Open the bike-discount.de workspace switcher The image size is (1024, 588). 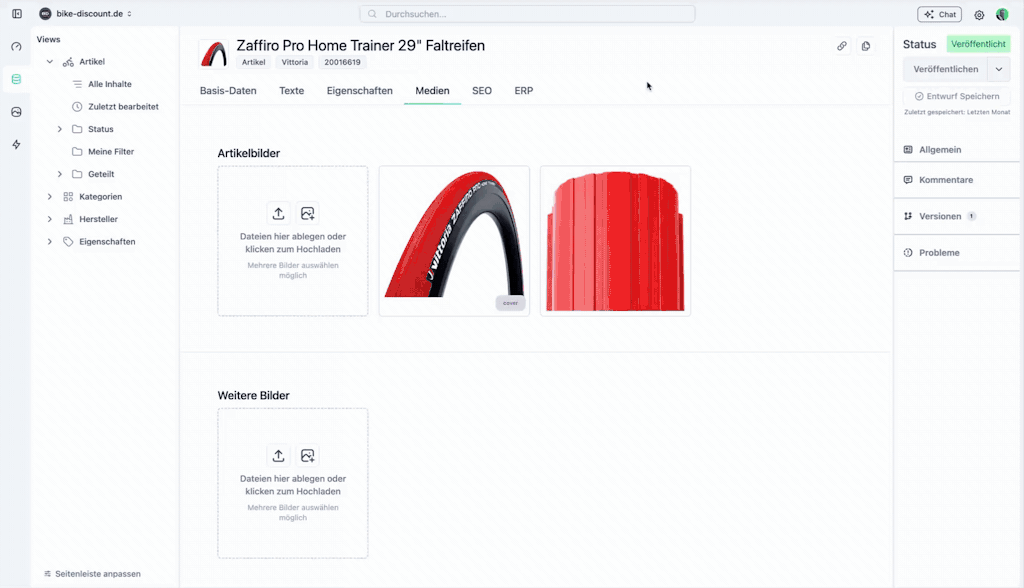(87, 14)
